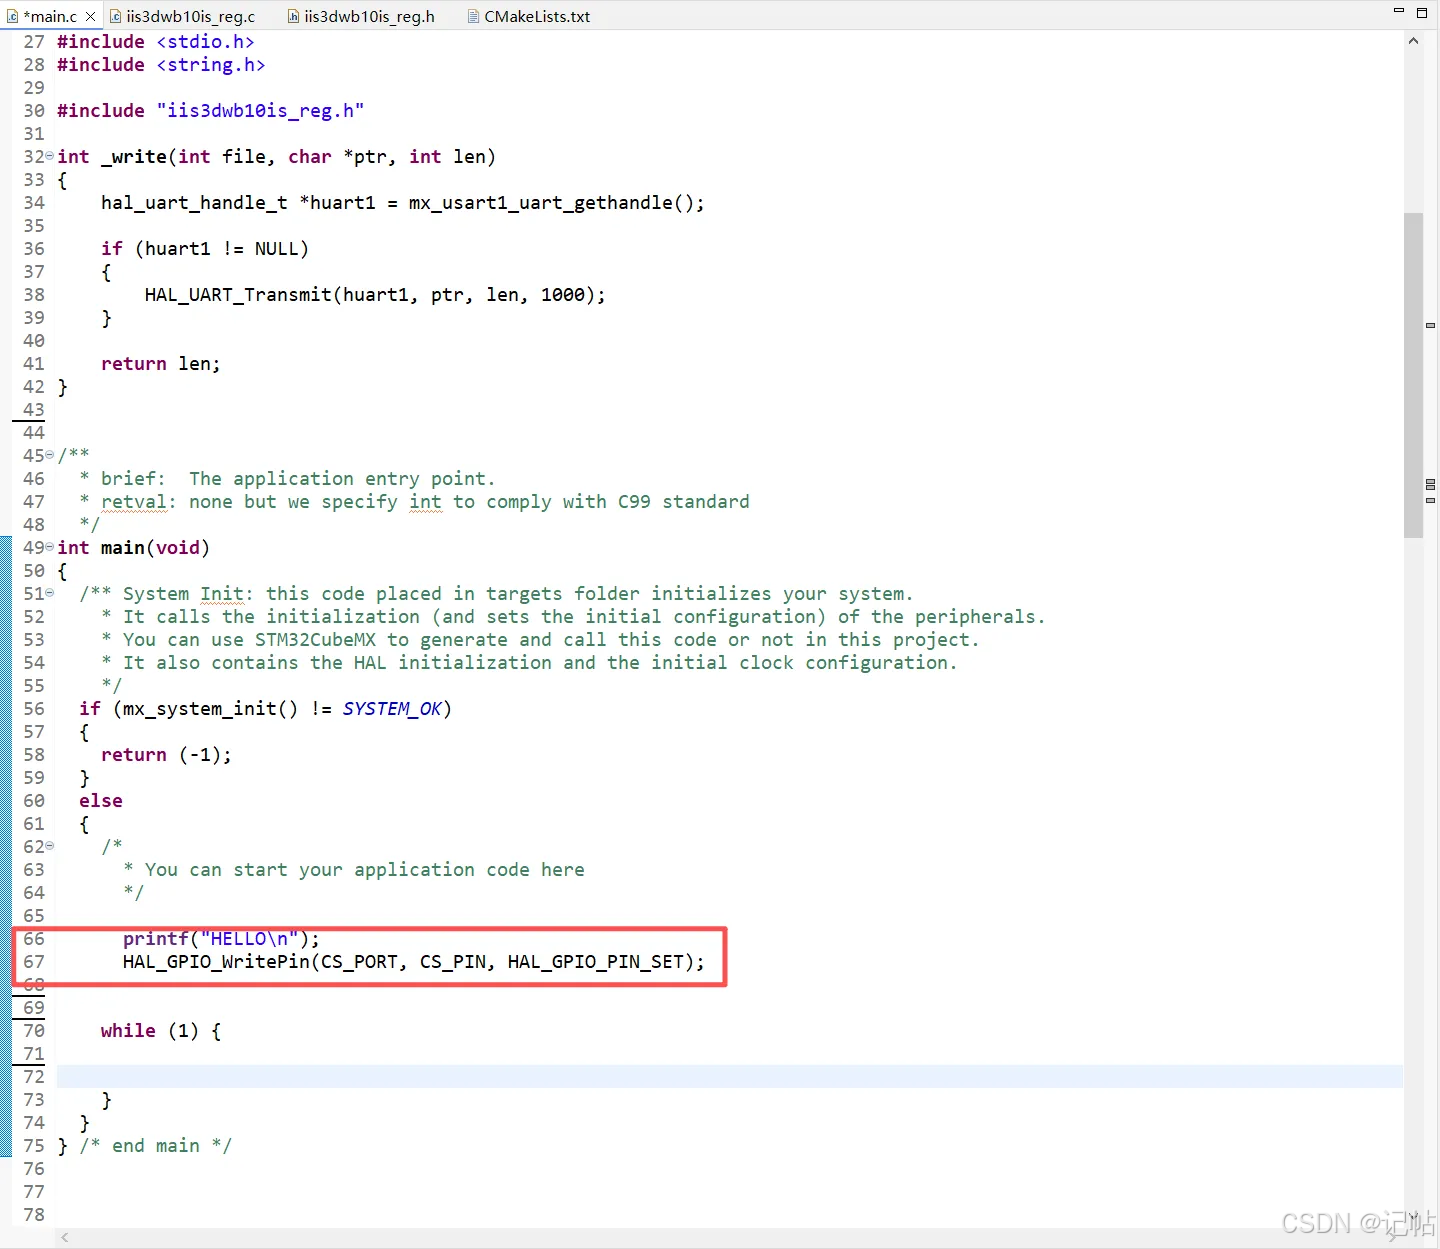This screenshot has height=1249, width=1440.
Task: Click the vertical scrollbar thumb
Action: (1413, 375)
